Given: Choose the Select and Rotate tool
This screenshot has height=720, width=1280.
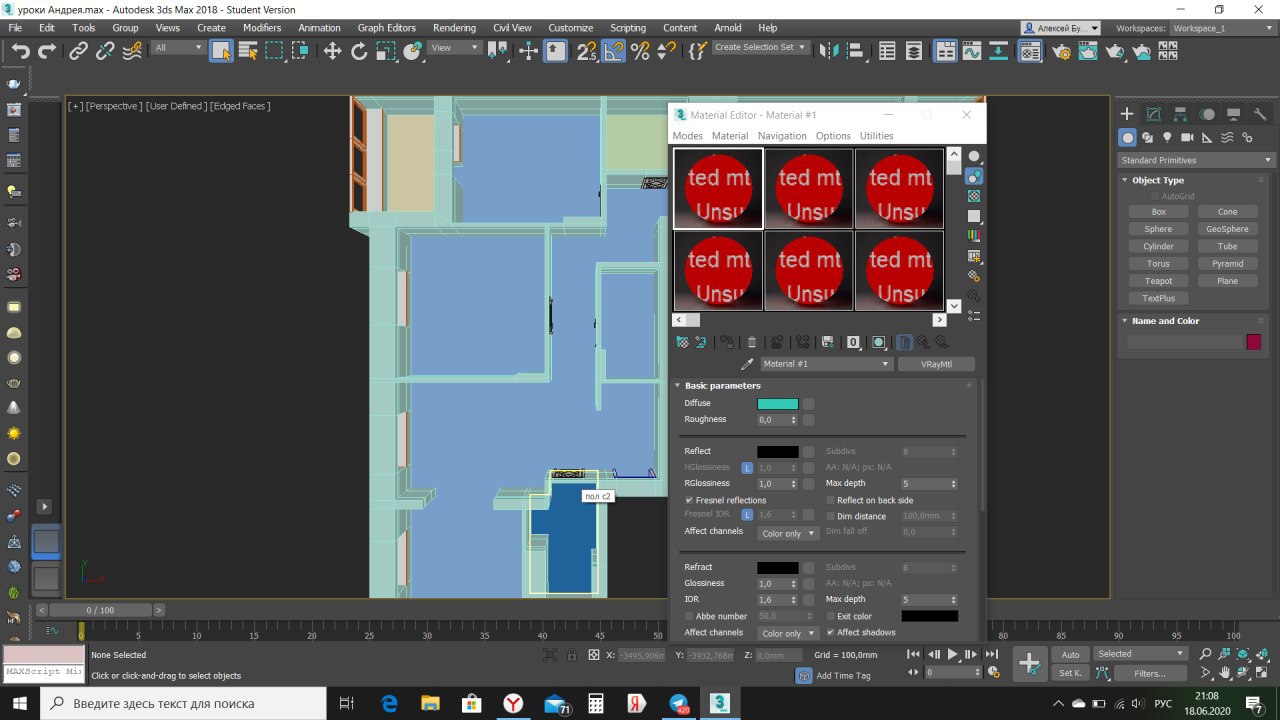Looking at the screenshot, I should (359, 51).
